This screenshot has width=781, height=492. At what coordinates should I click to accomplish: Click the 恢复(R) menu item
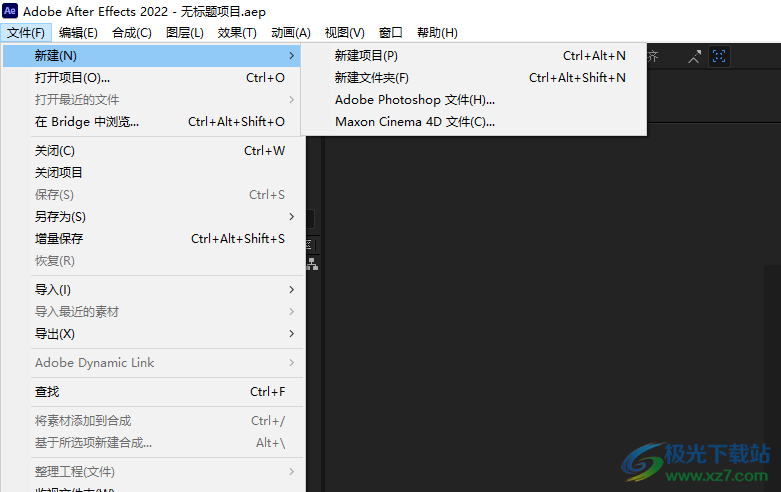pyautogui.click(x=152, y=260)
